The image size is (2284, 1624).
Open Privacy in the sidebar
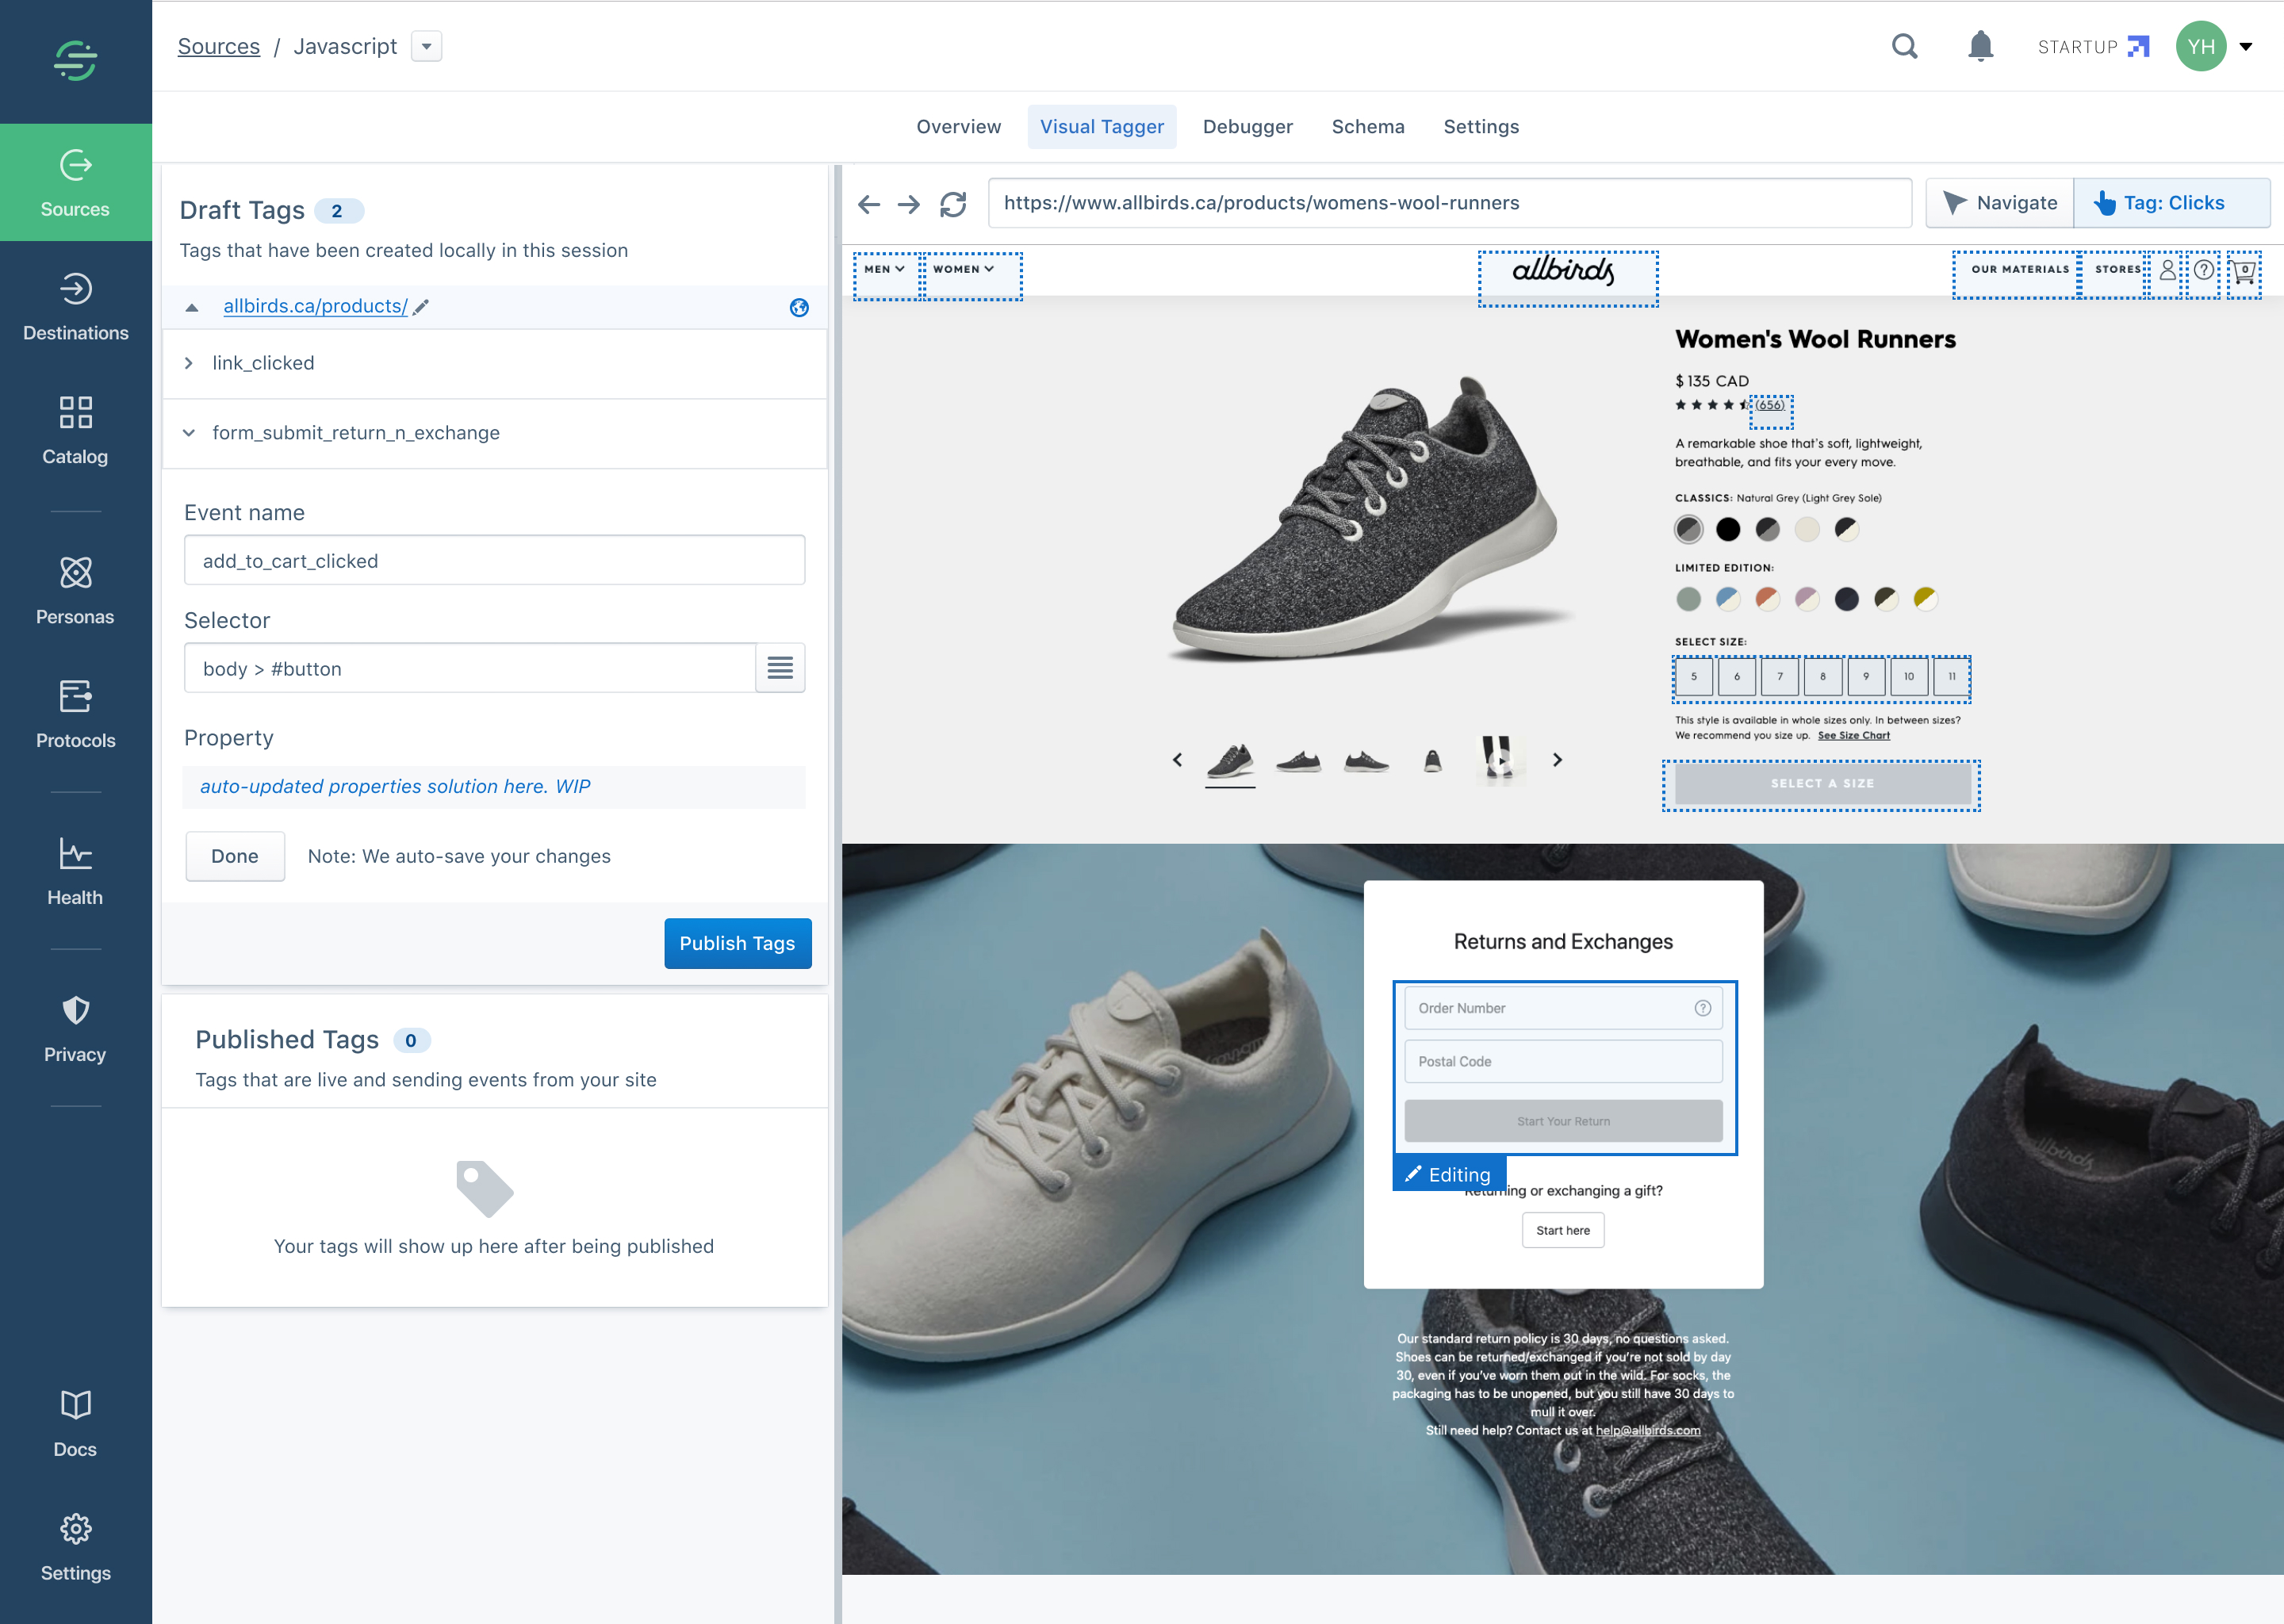click(x=75, y=1028)
